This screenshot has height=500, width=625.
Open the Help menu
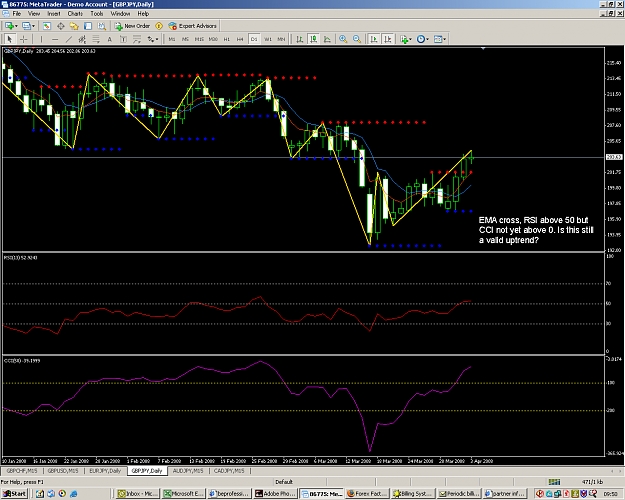pyautogui.click(x=143, y=14)
